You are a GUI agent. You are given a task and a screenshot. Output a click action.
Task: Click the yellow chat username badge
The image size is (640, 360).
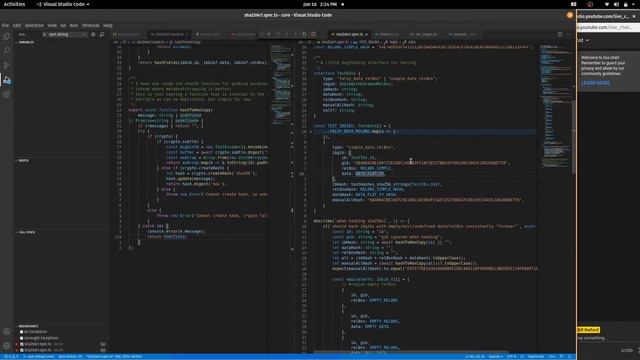[588, 330]
